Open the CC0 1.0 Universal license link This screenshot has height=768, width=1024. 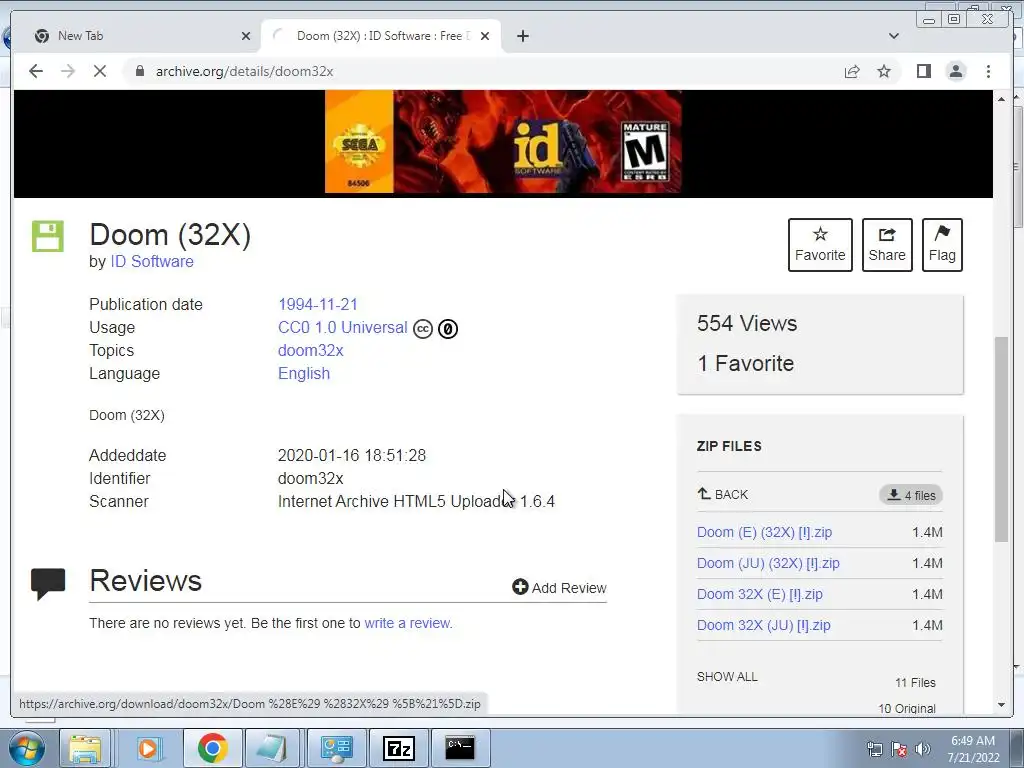pos(343,327)
